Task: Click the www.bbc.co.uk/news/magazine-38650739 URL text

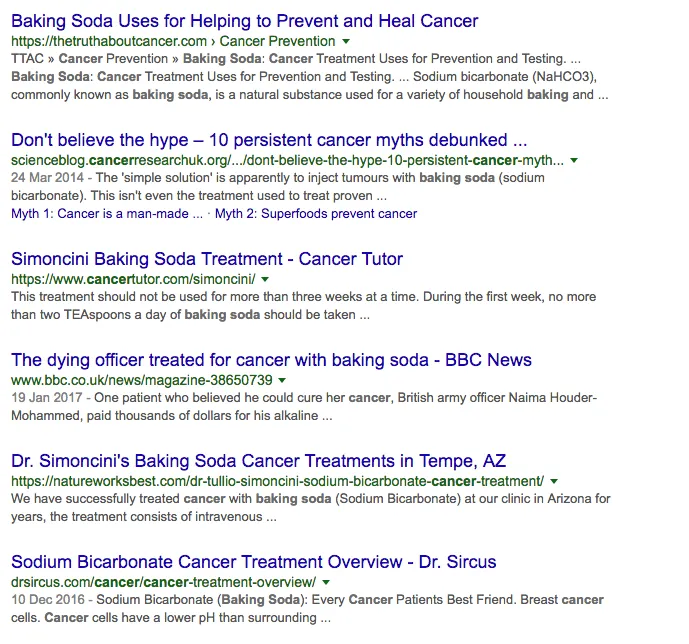Action: [x=142, y=380]
